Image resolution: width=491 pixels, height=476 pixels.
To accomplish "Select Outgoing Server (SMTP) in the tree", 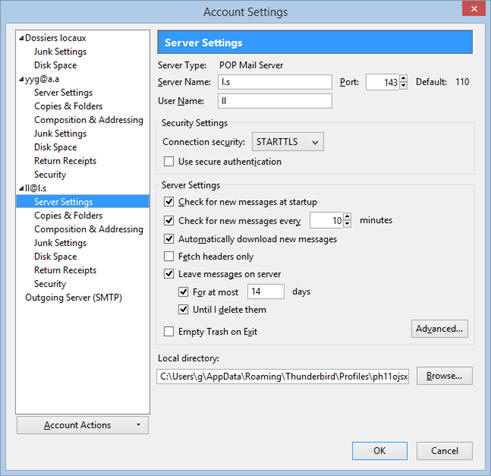I will click(74, 297).
